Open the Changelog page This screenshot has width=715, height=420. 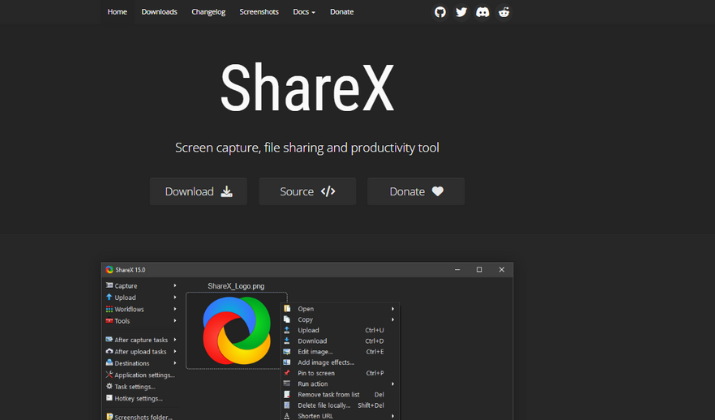point(208,12)
